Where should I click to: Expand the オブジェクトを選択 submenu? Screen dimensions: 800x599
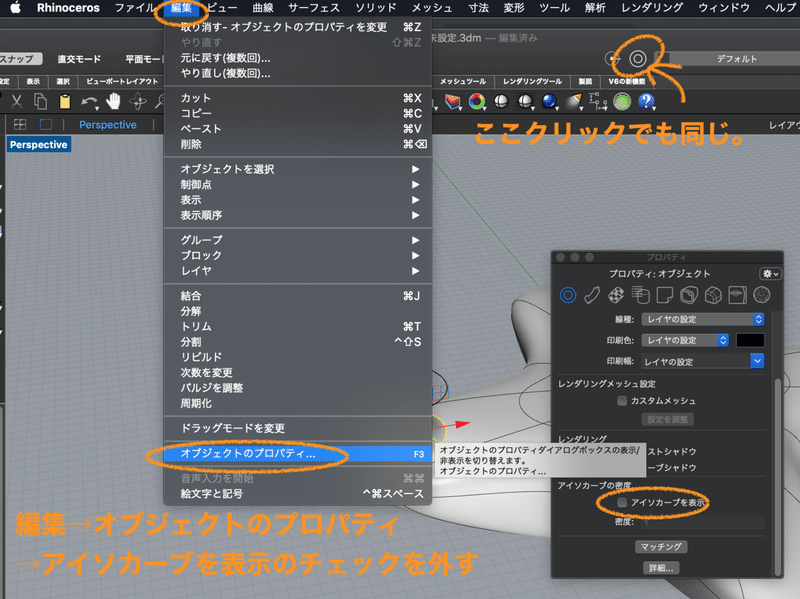tap(297, 169)
